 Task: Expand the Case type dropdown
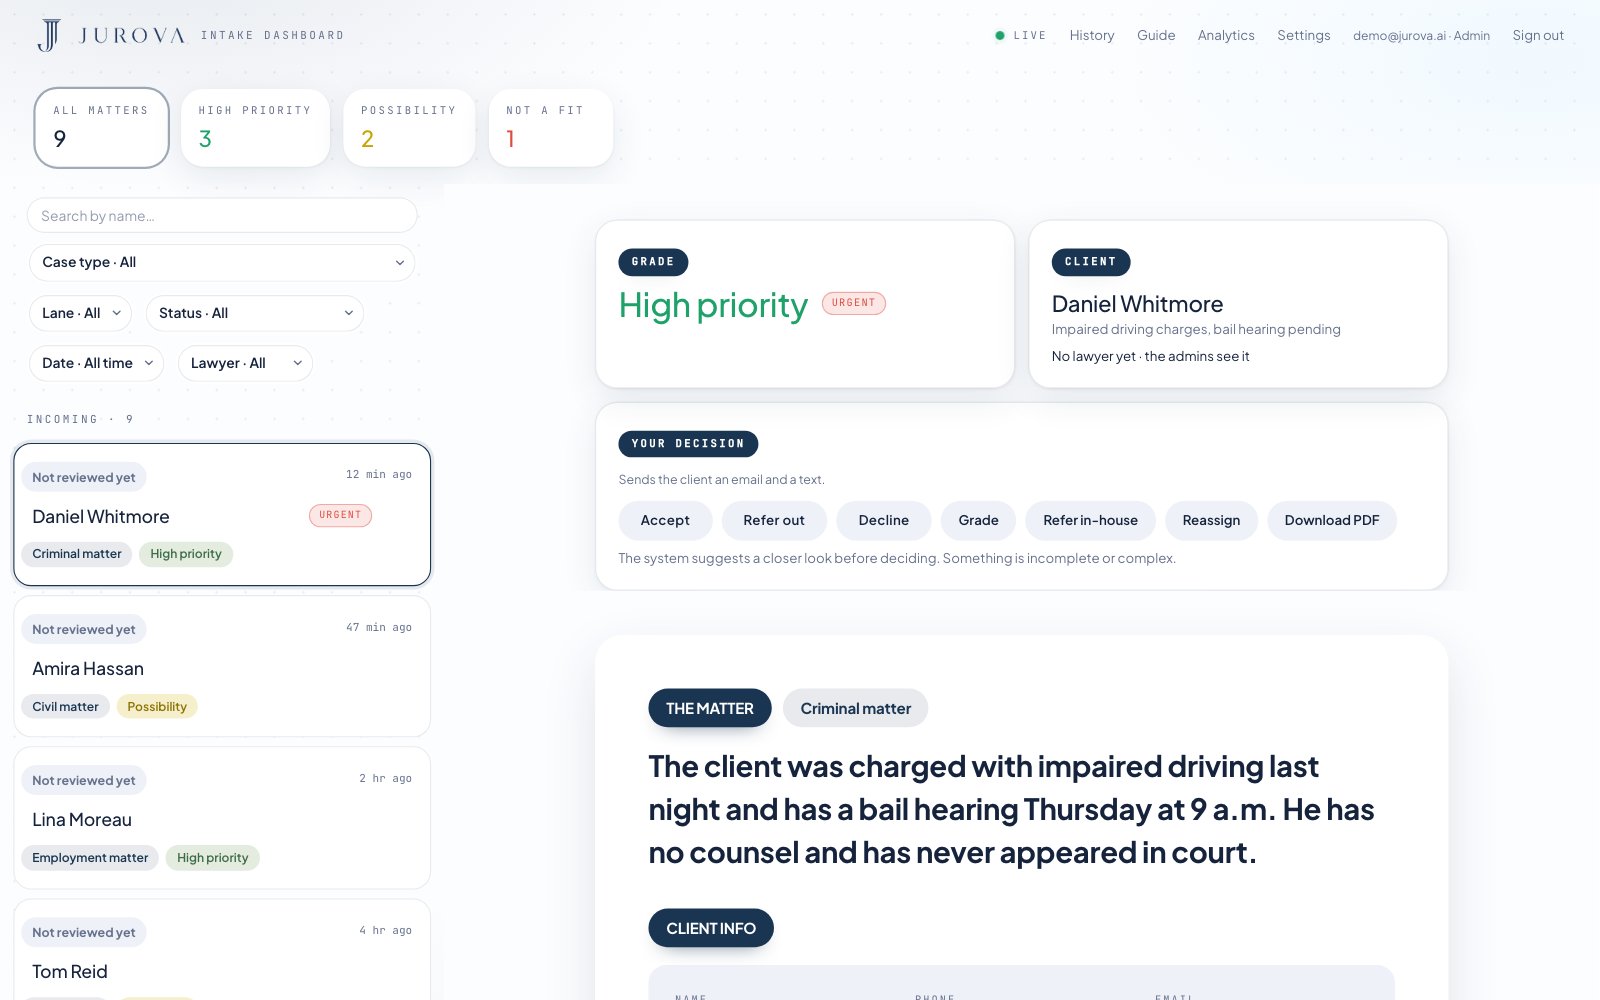pos(222,262)
